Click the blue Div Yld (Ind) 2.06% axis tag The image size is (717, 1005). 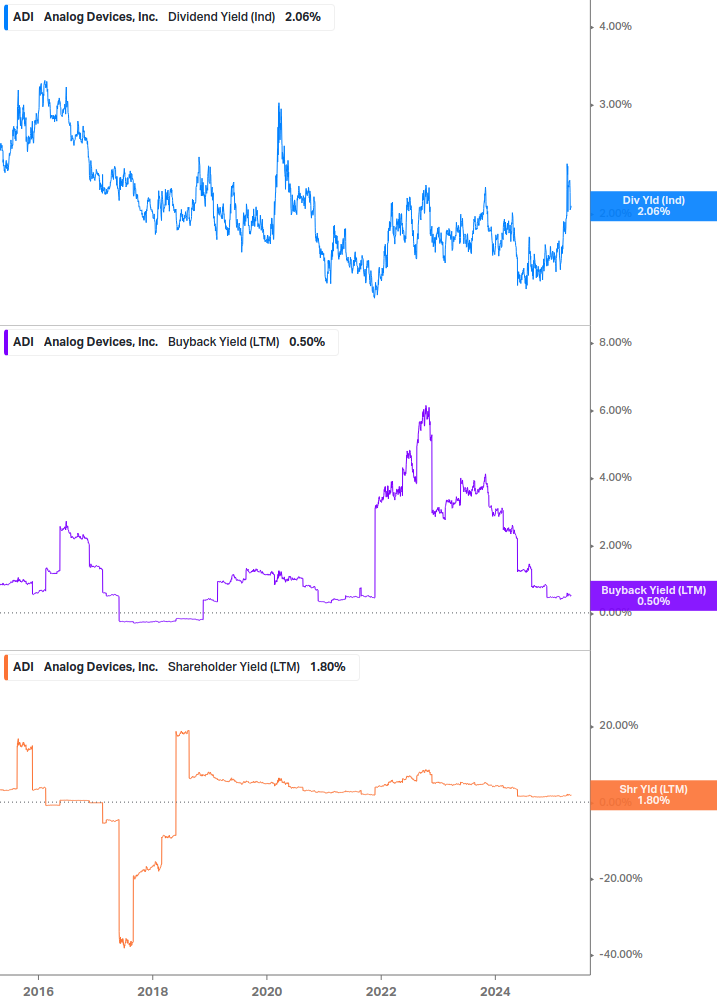(x=654, y=206)
